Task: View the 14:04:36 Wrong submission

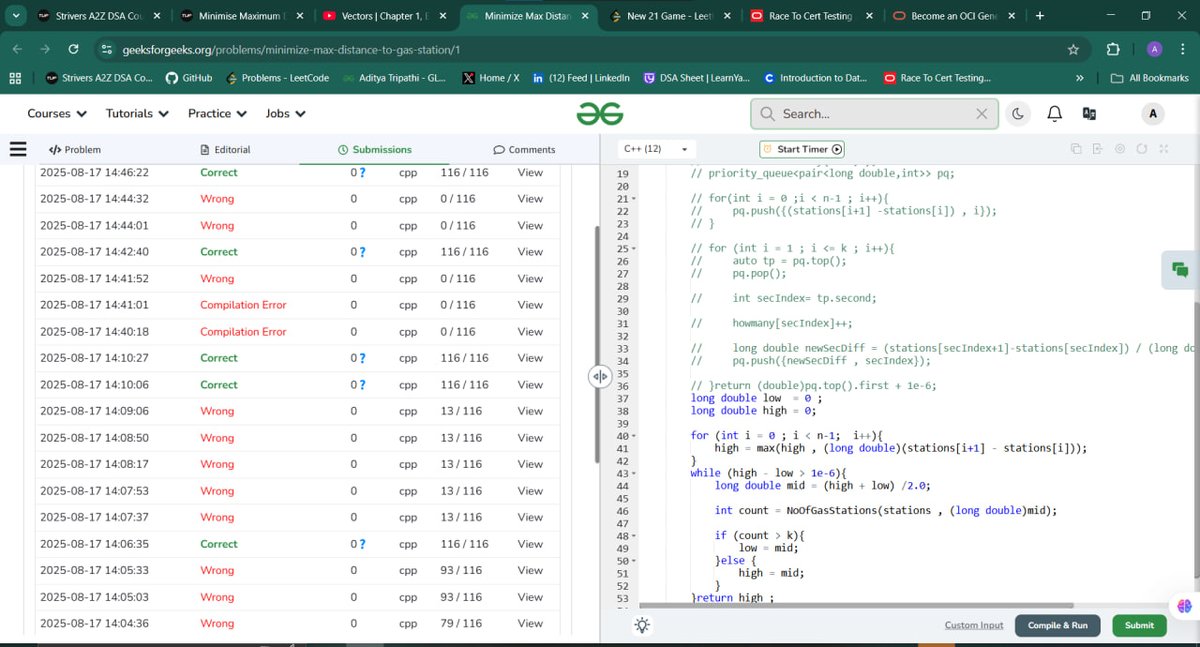Action: [530, 623]
